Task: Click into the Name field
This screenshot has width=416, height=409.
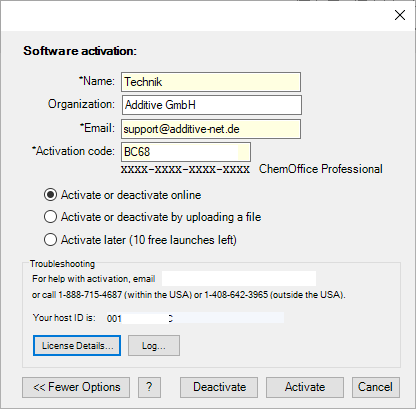Action: (211, 82)
